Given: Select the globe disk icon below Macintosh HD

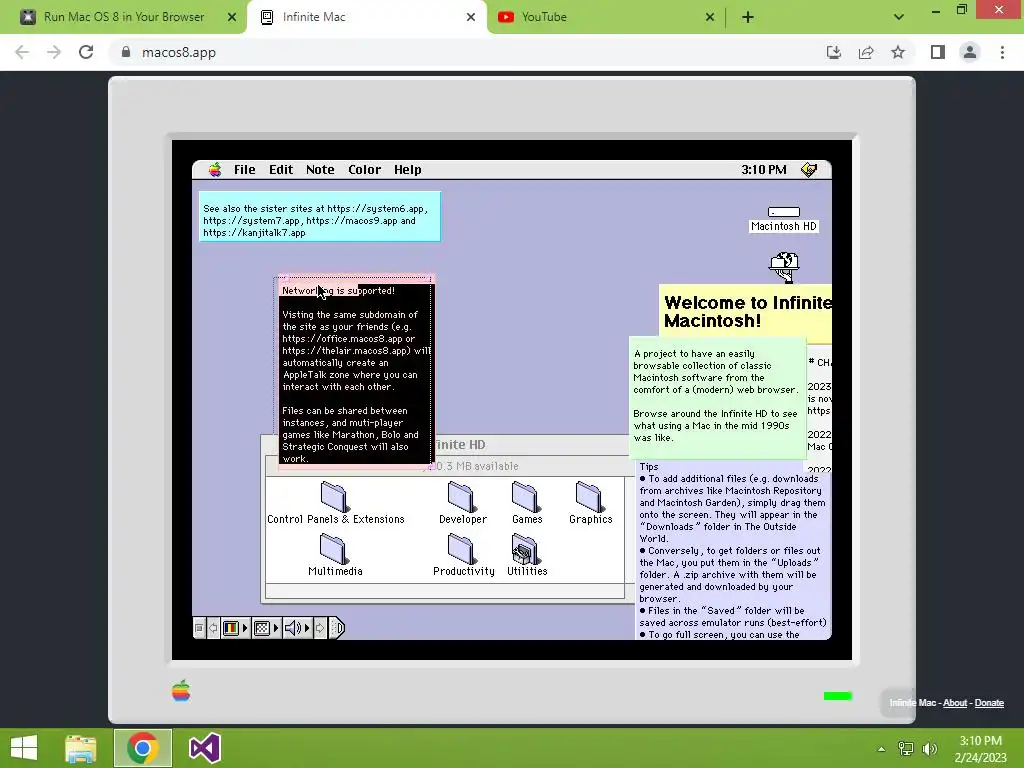Looking at the screenshot, I should [x=784, y=267].
